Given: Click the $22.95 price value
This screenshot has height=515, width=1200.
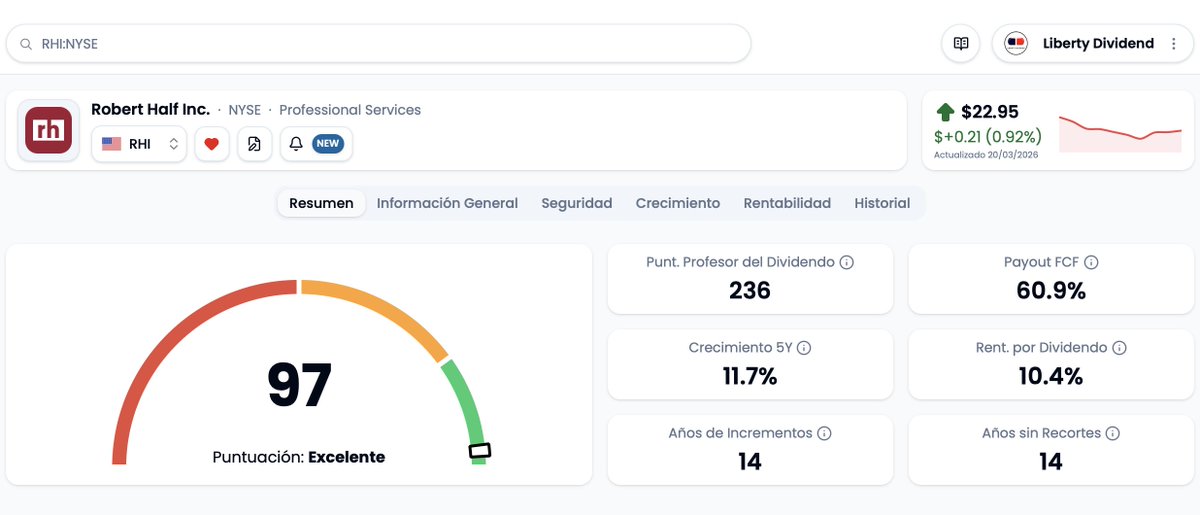Looking at the screenshot, I should 990,112.
